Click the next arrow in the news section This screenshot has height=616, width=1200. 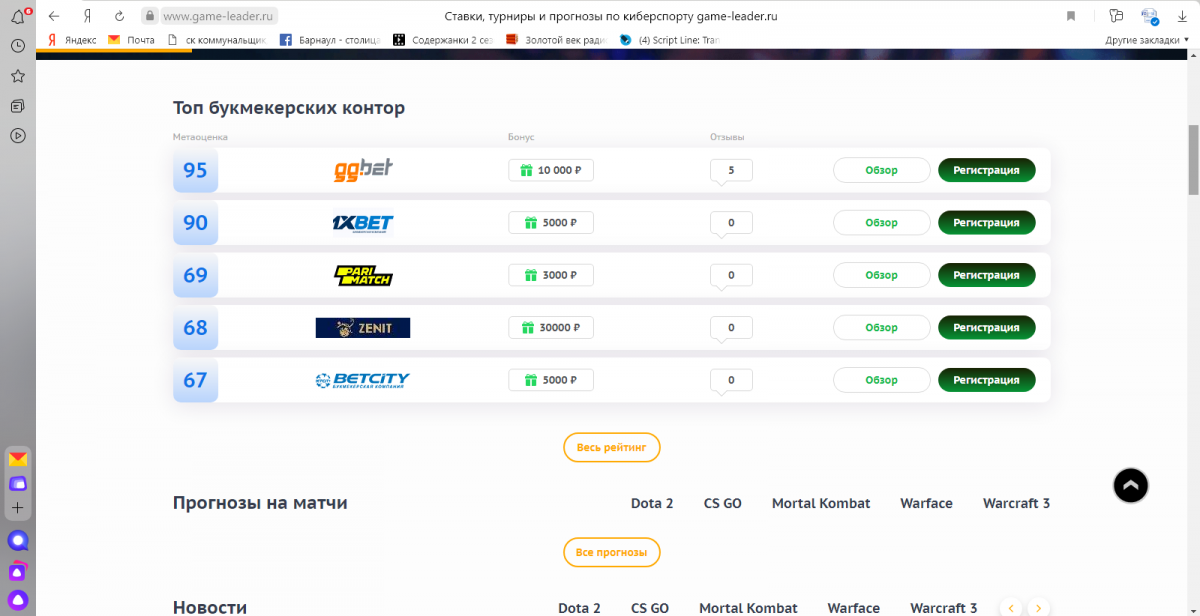coord(1039,608)
